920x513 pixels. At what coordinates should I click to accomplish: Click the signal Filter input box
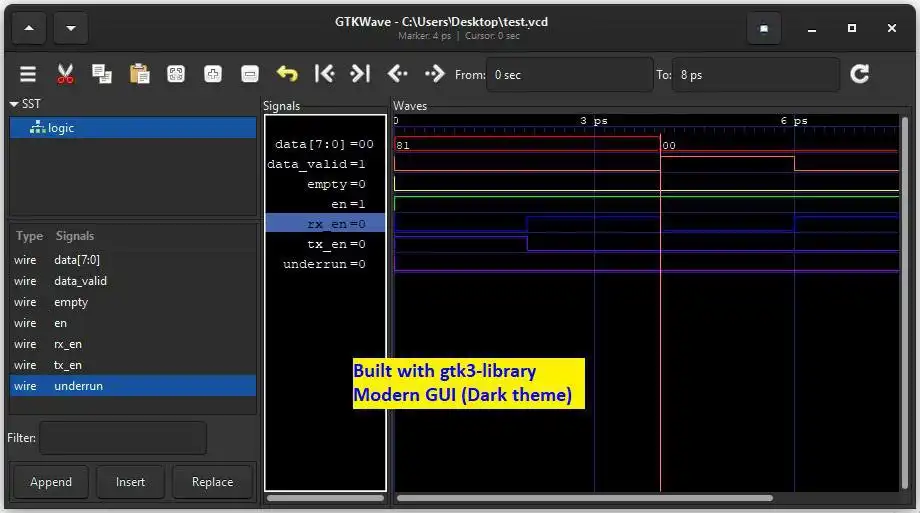click(123, 438)
